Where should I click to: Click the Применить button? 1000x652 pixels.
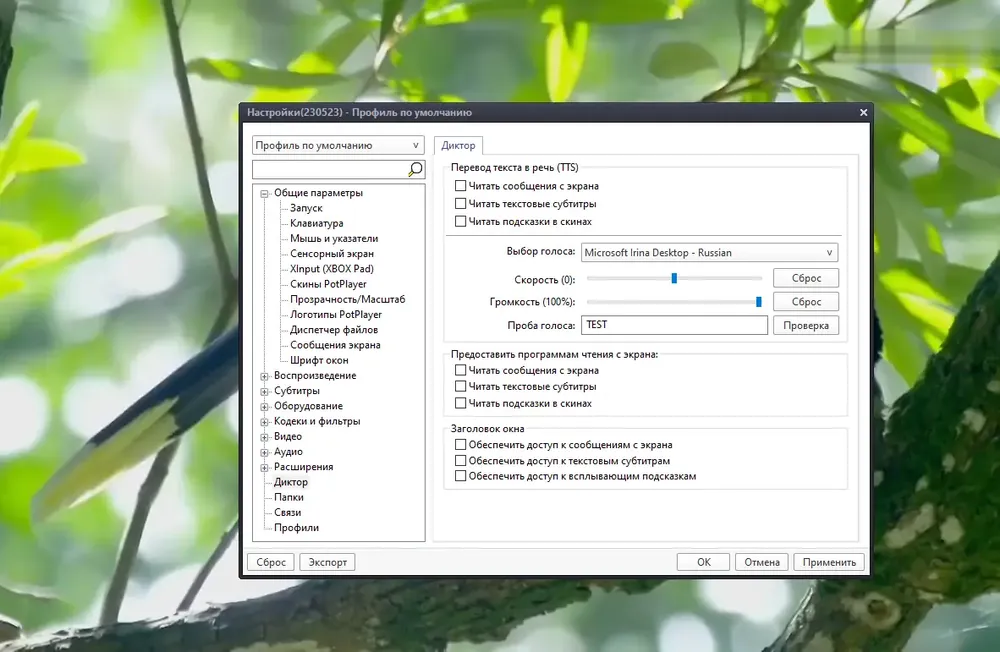829,562
